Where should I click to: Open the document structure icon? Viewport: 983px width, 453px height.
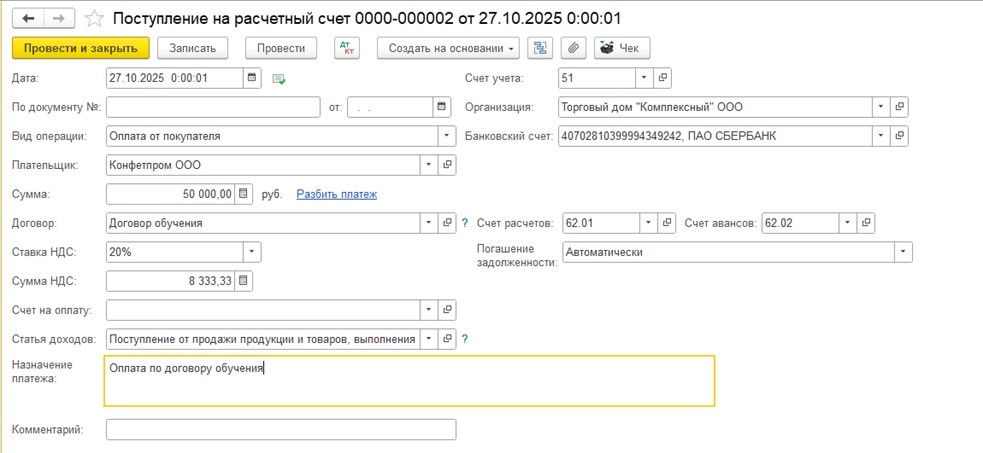pos(541,48)
